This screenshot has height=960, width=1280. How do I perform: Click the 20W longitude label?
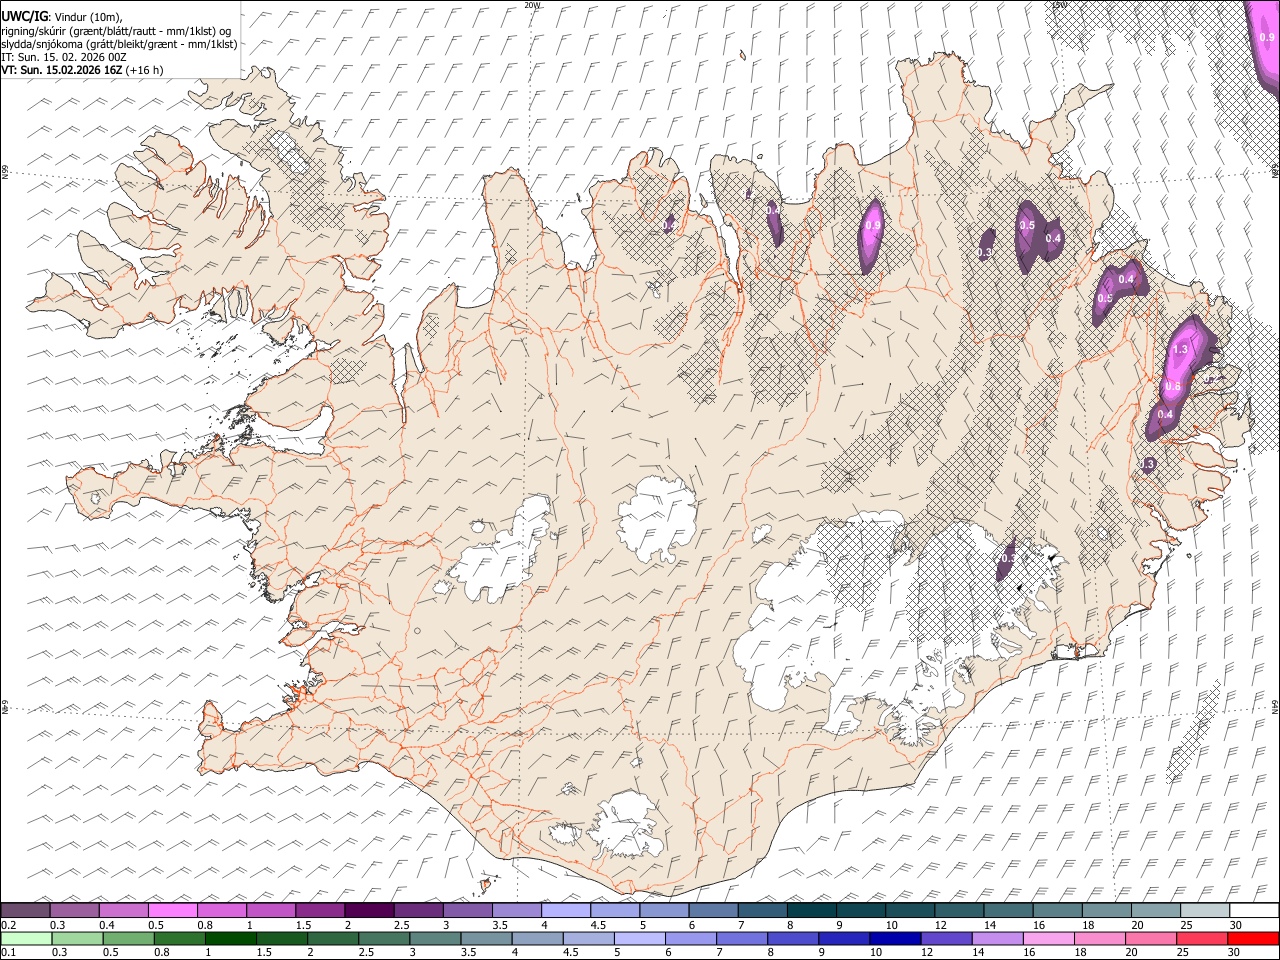click(x=532, y=5)
